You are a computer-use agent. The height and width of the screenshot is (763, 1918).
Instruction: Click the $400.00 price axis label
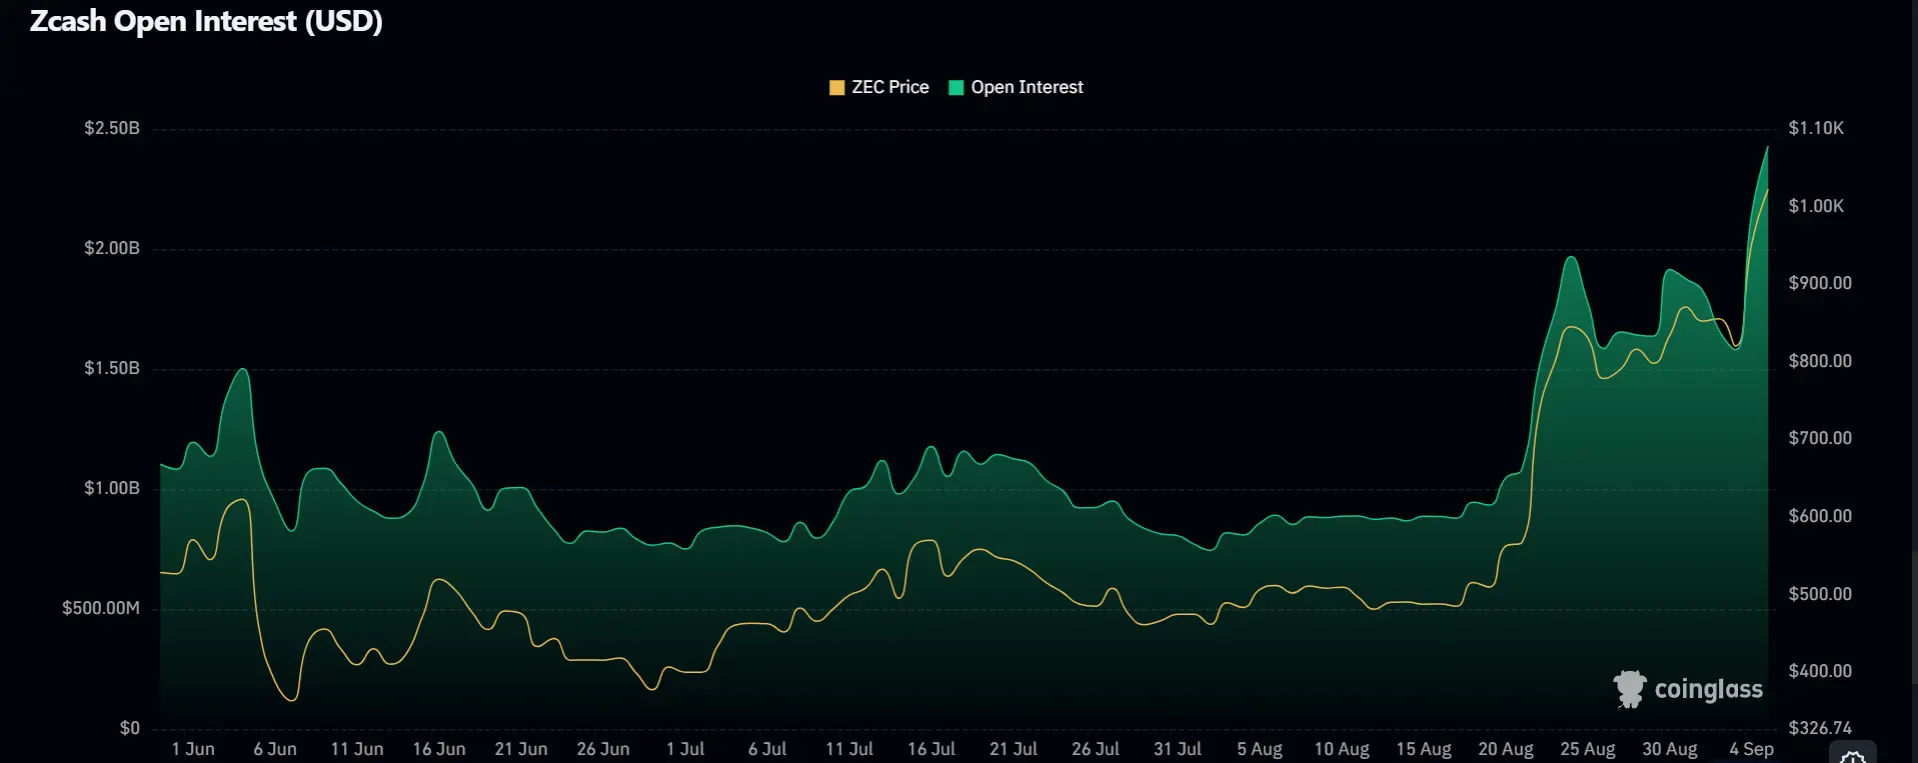coord(1820,671)
